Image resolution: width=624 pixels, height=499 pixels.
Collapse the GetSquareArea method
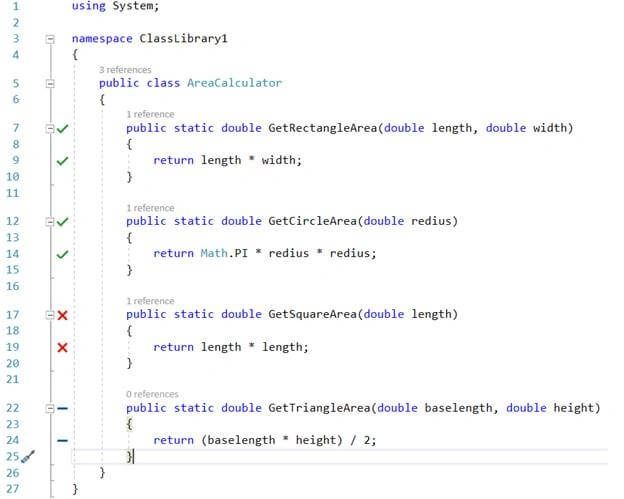(50, 315)
